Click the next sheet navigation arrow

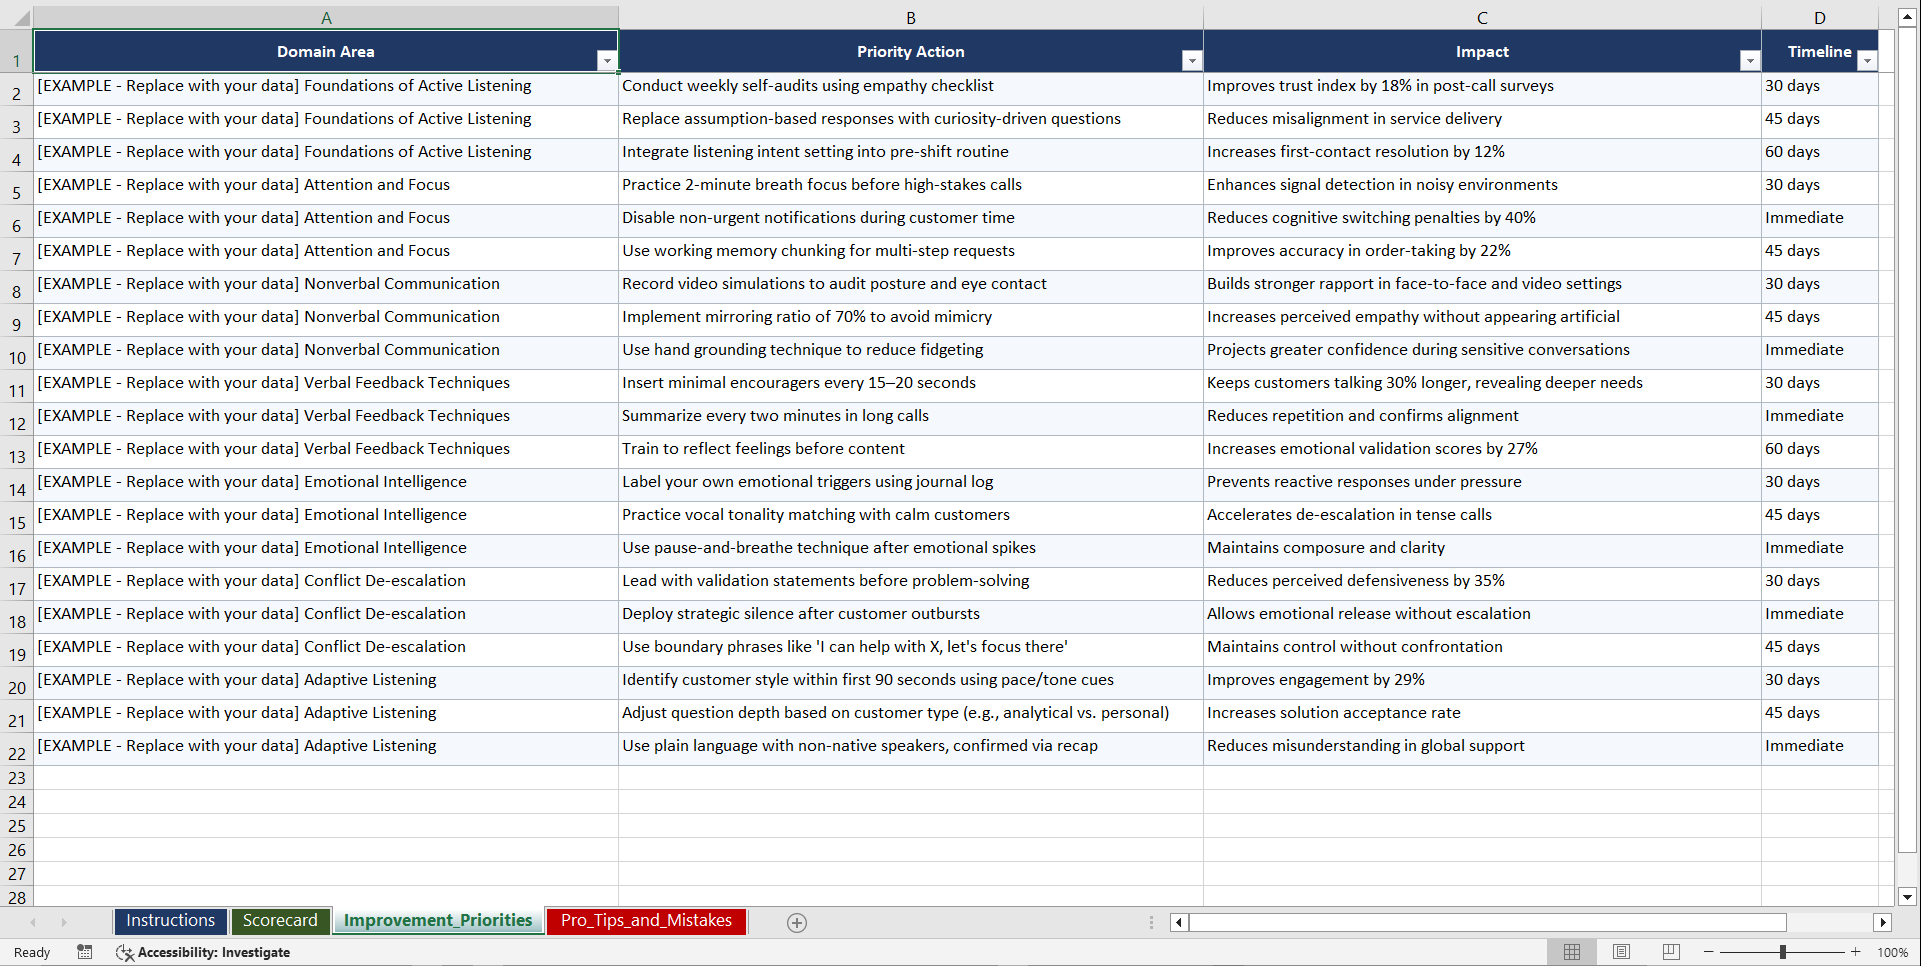[64, 922]
